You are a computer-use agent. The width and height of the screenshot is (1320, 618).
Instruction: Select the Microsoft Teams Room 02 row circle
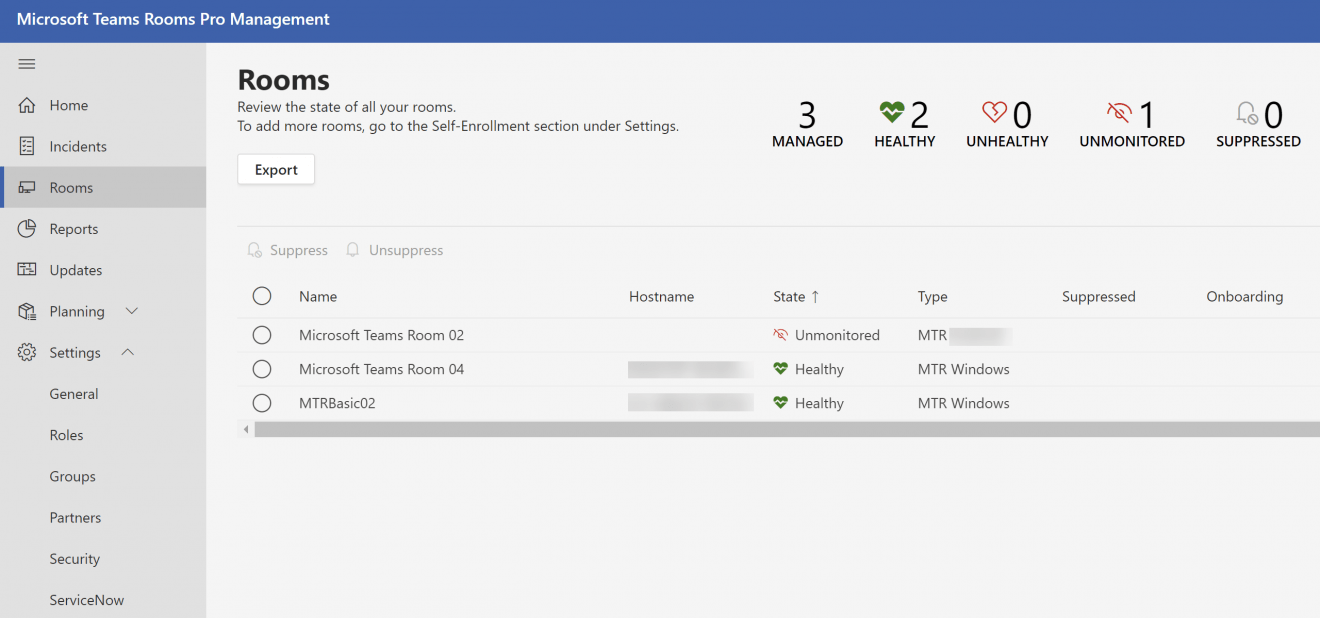point(262,335)
